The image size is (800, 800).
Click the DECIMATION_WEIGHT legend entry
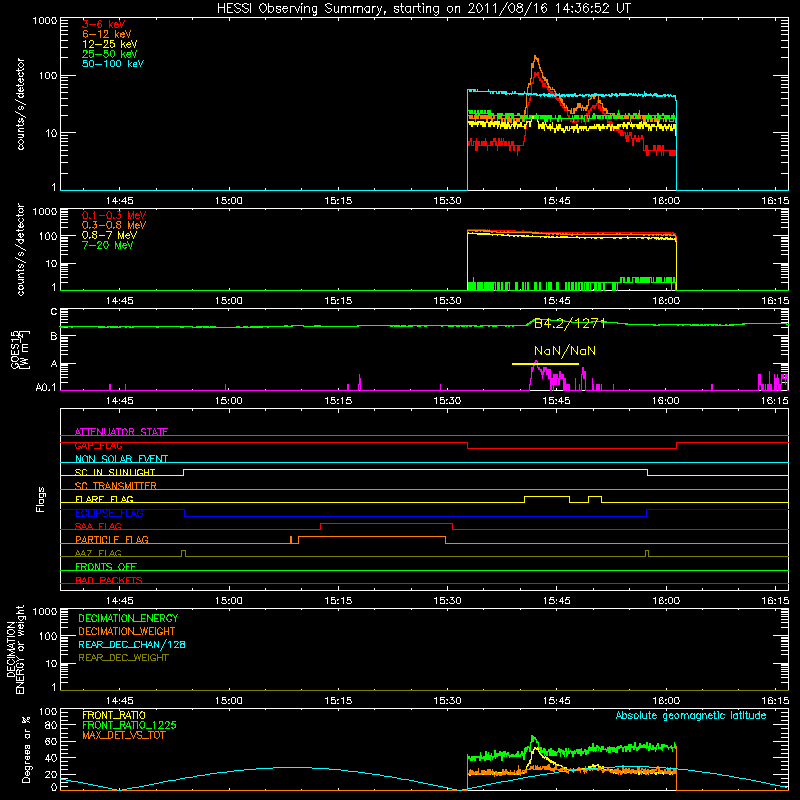pyautogui.click(x=127, y=631)
